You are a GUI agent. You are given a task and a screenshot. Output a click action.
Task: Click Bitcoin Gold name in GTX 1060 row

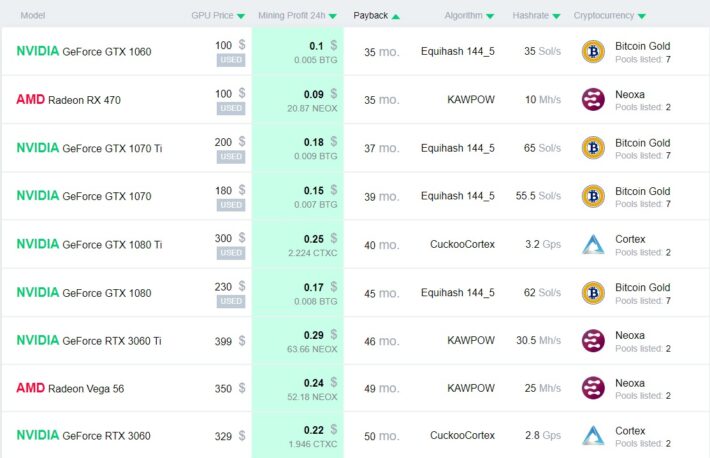643,46
